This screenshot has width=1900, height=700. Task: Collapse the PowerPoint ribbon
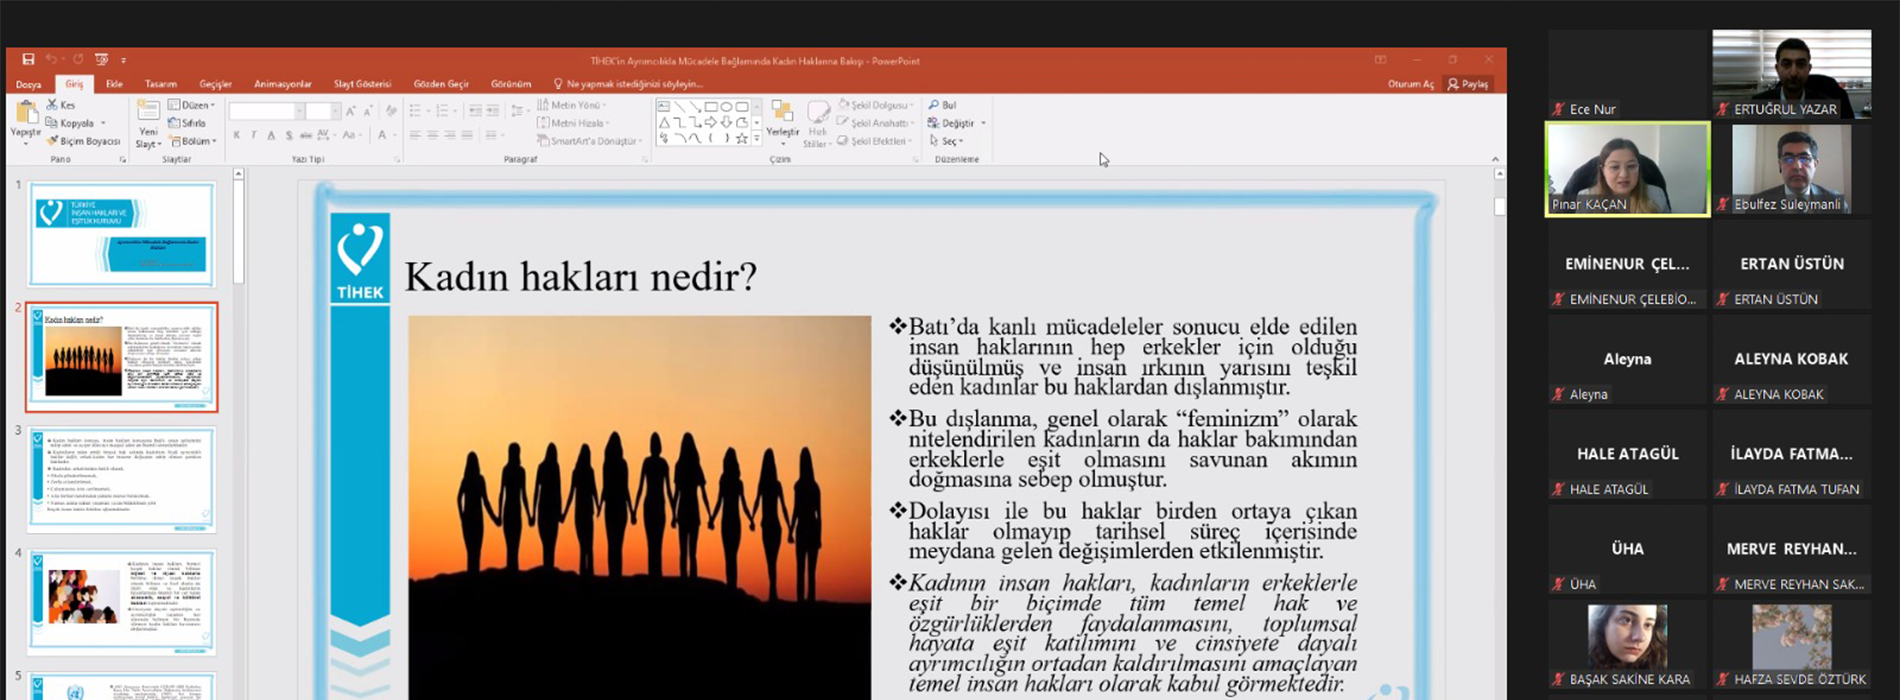[x=1495, y=159]
